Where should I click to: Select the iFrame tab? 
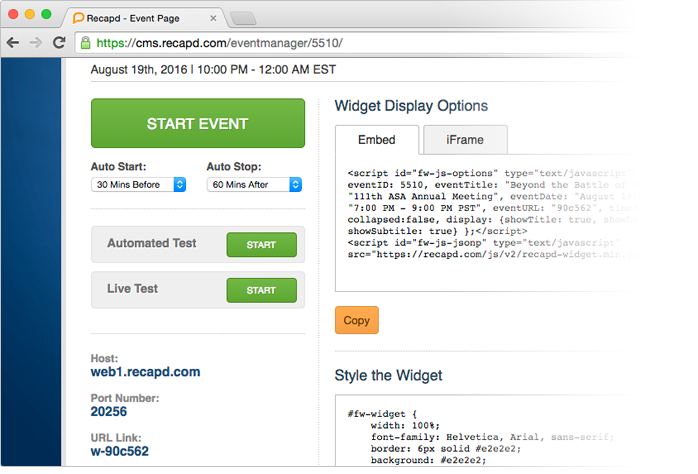pos(465,140)
